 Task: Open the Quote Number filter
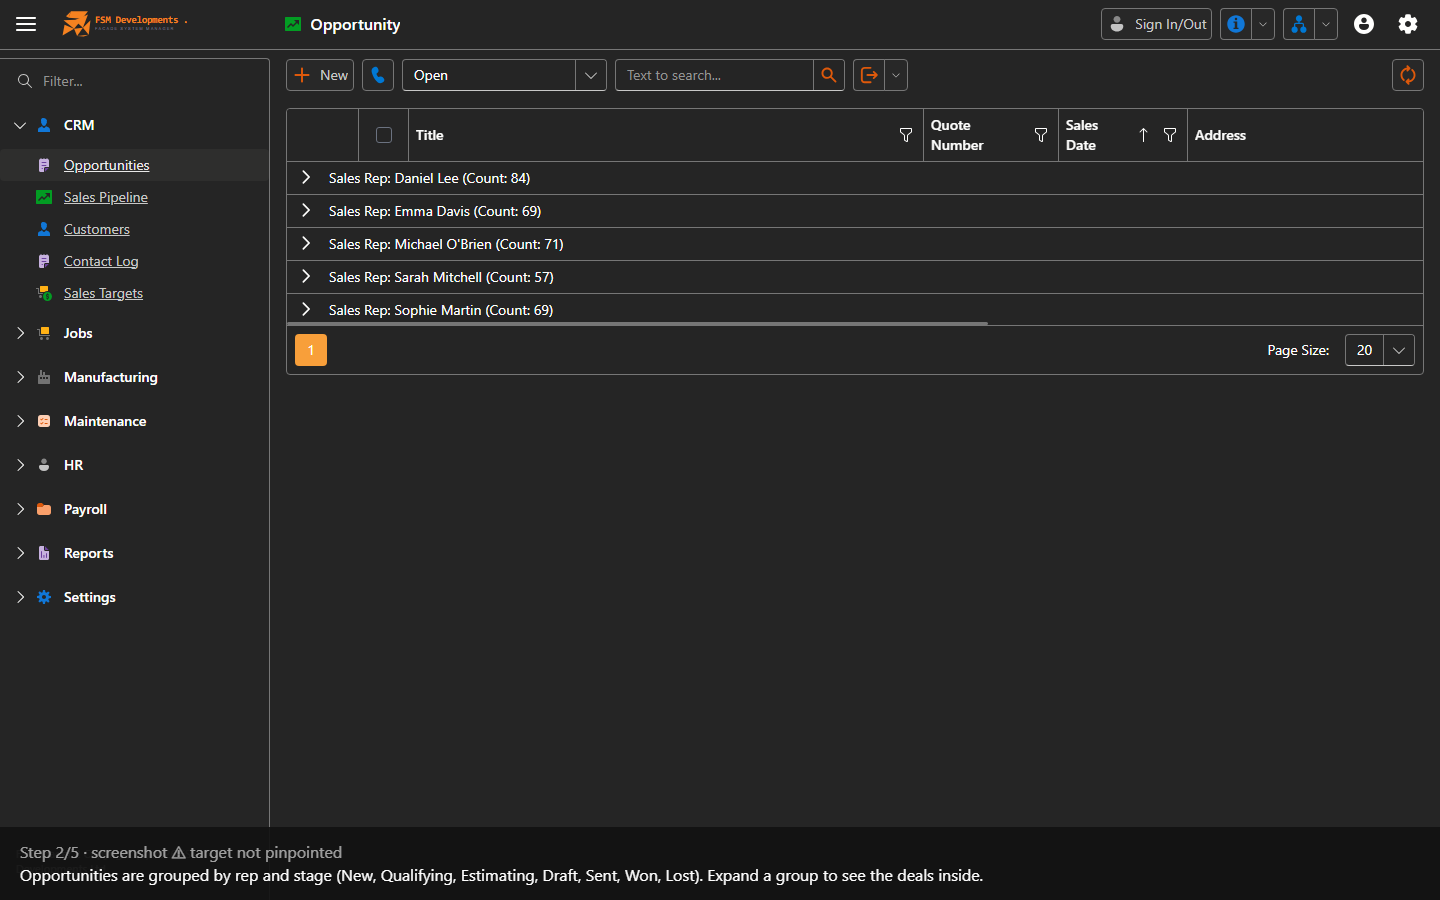click(x=1041, y=135)
